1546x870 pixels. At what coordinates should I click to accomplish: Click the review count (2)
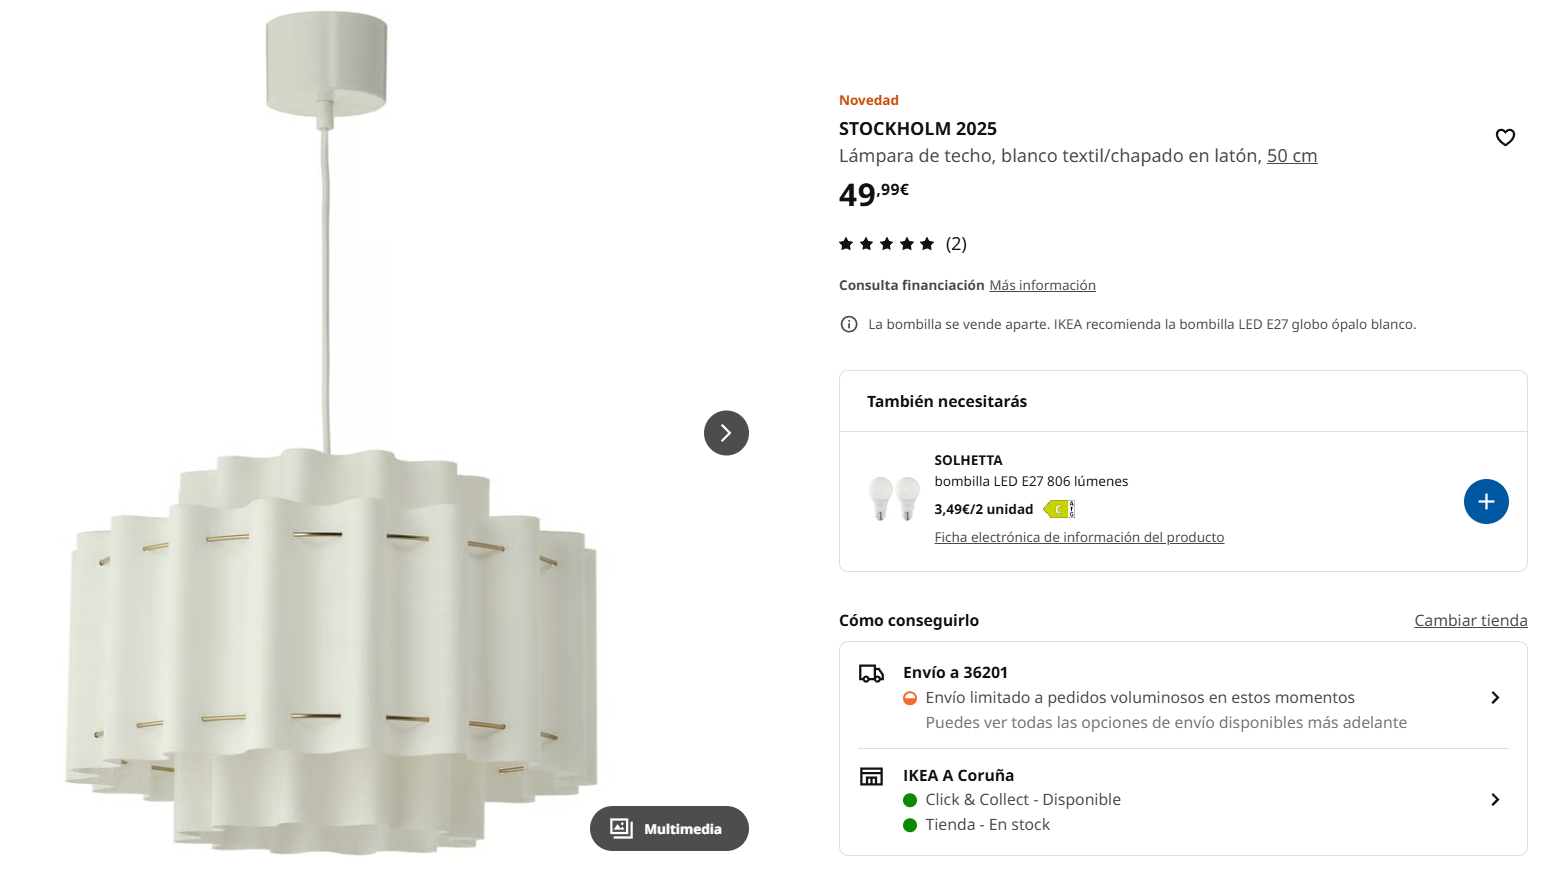point(956,244)
